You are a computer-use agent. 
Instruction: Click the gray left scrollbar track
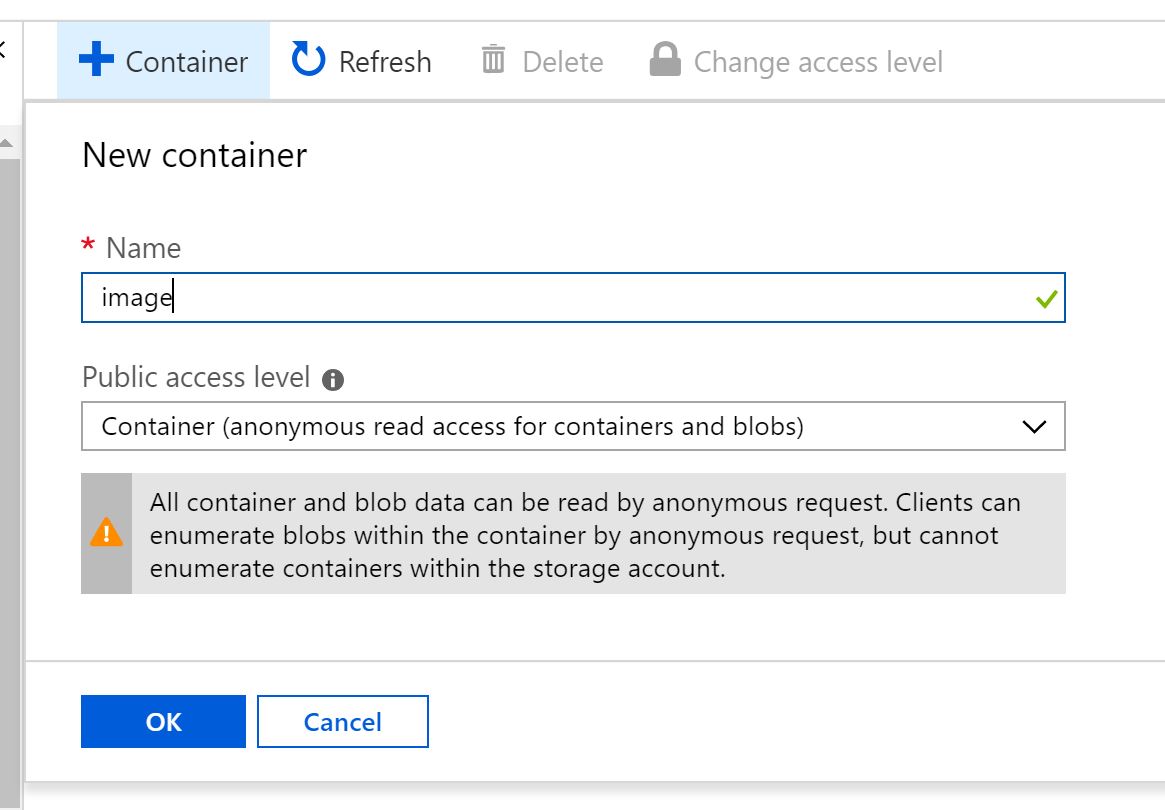coord(8,450)
